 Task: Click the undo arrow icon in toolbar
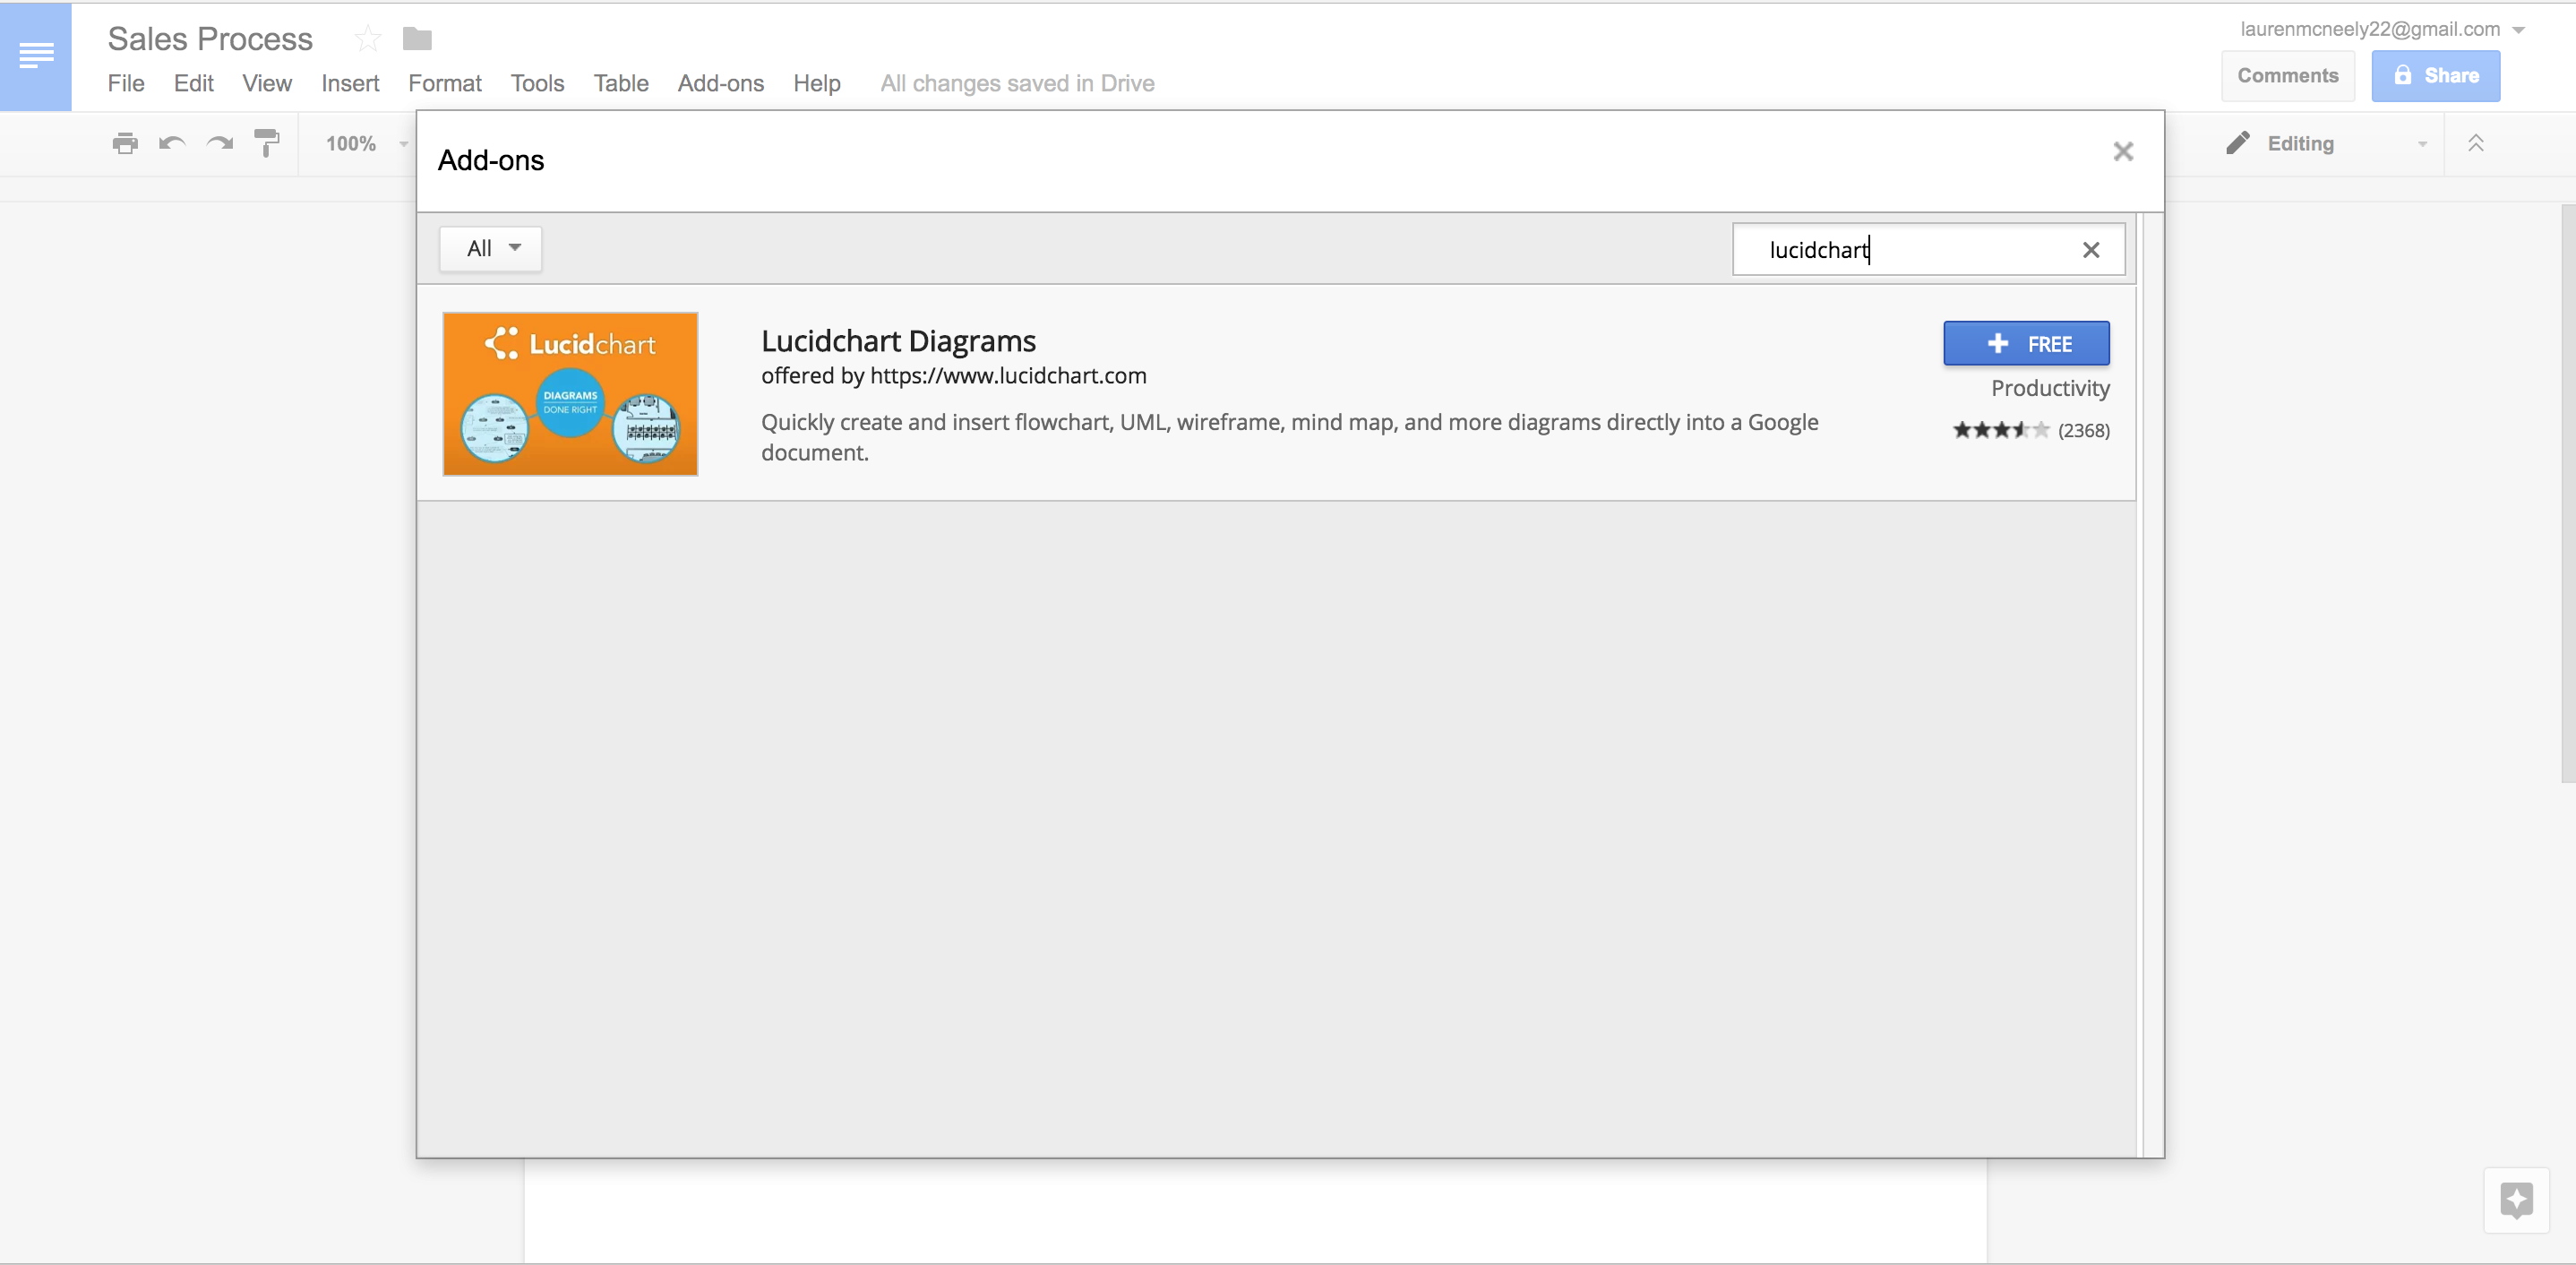click(x=173, y=144)
